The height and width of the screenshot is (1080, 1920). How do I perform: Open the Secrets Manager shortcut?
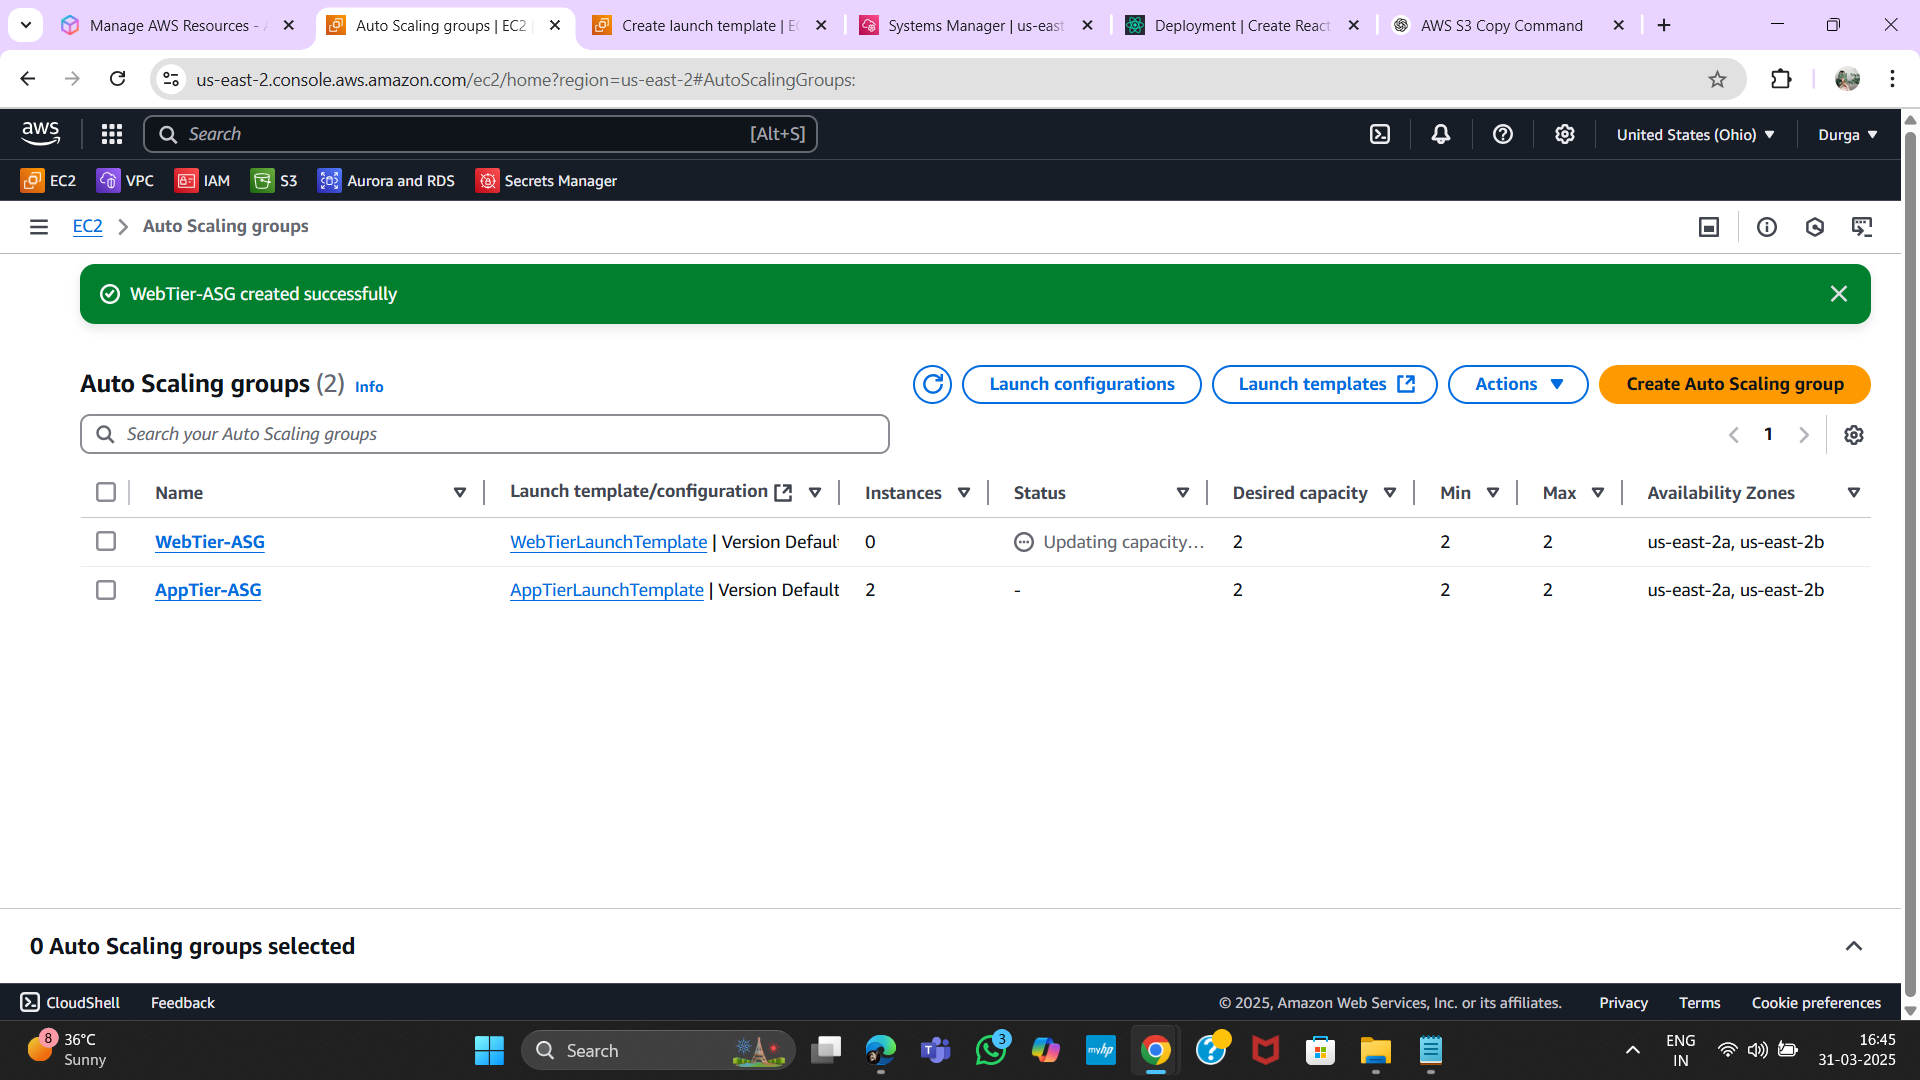pyautogui.click(x=546, y=181)
